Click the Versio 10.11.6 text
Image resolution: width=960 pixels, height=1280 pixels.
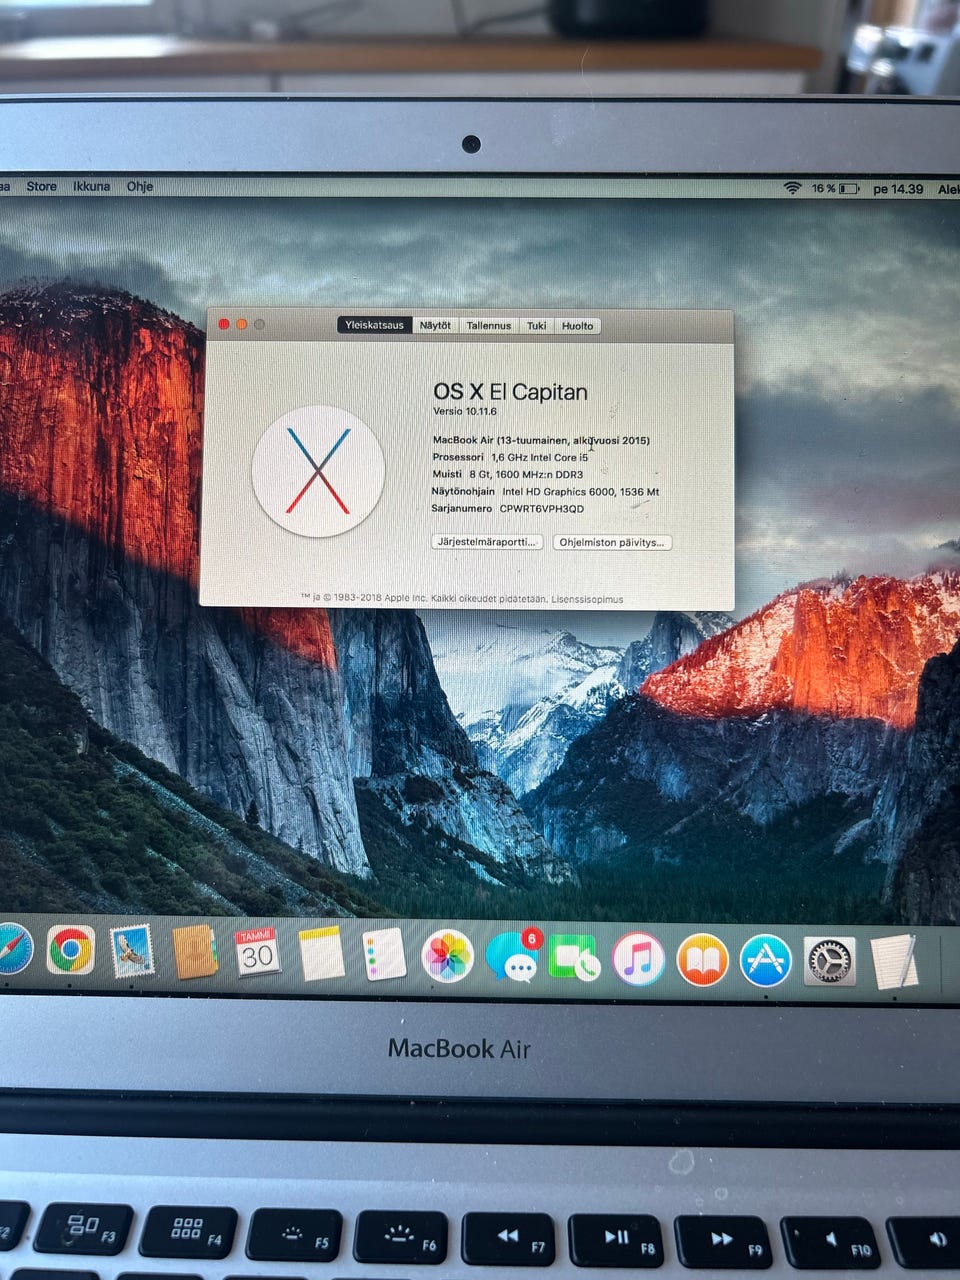tap(465, 411)
